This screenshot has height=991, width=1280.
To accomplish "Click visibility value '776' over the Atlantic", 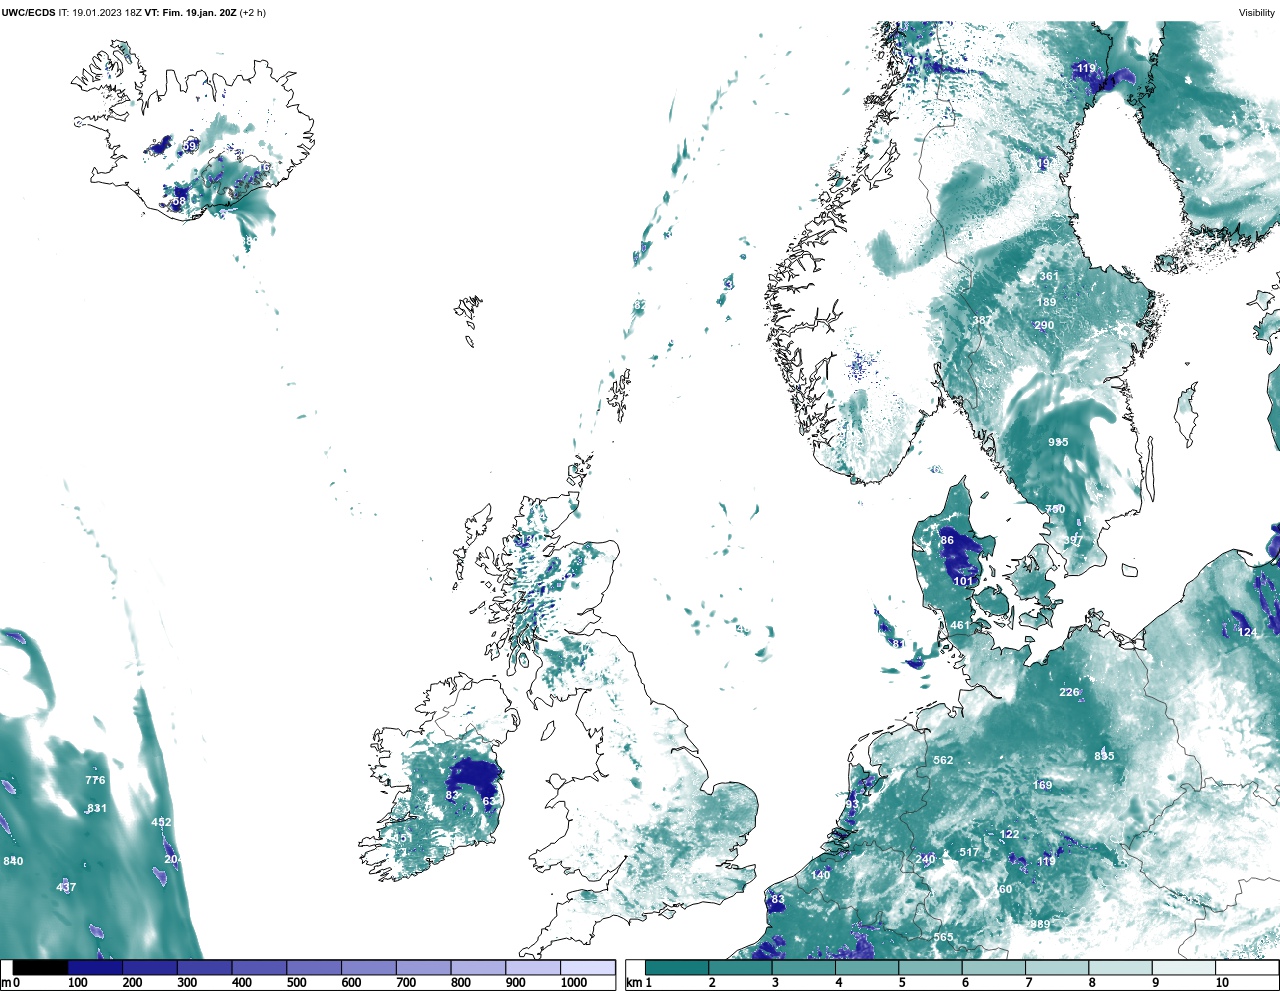I will tap(95, 780).
